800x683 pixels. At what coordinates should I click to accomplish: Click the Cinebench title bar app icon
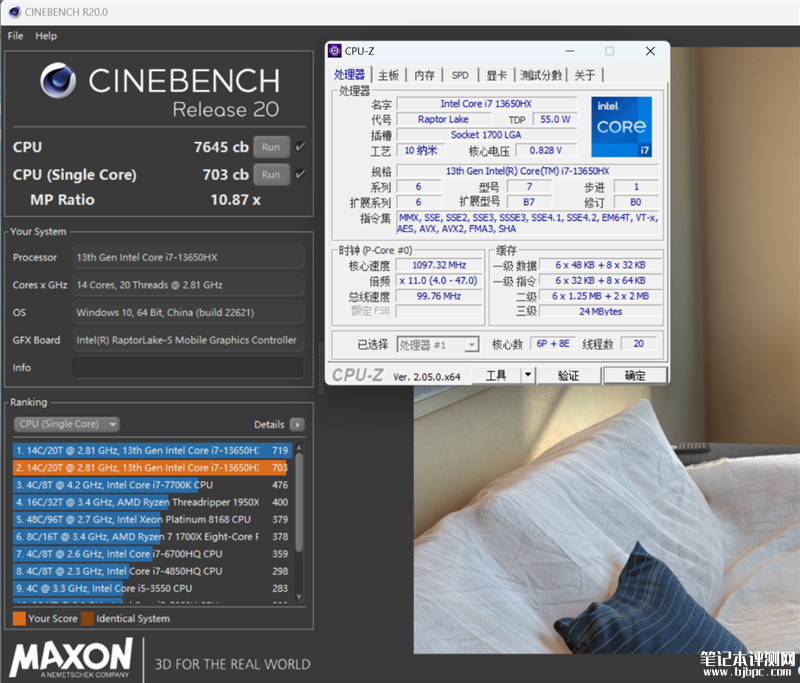coord(15,12)
